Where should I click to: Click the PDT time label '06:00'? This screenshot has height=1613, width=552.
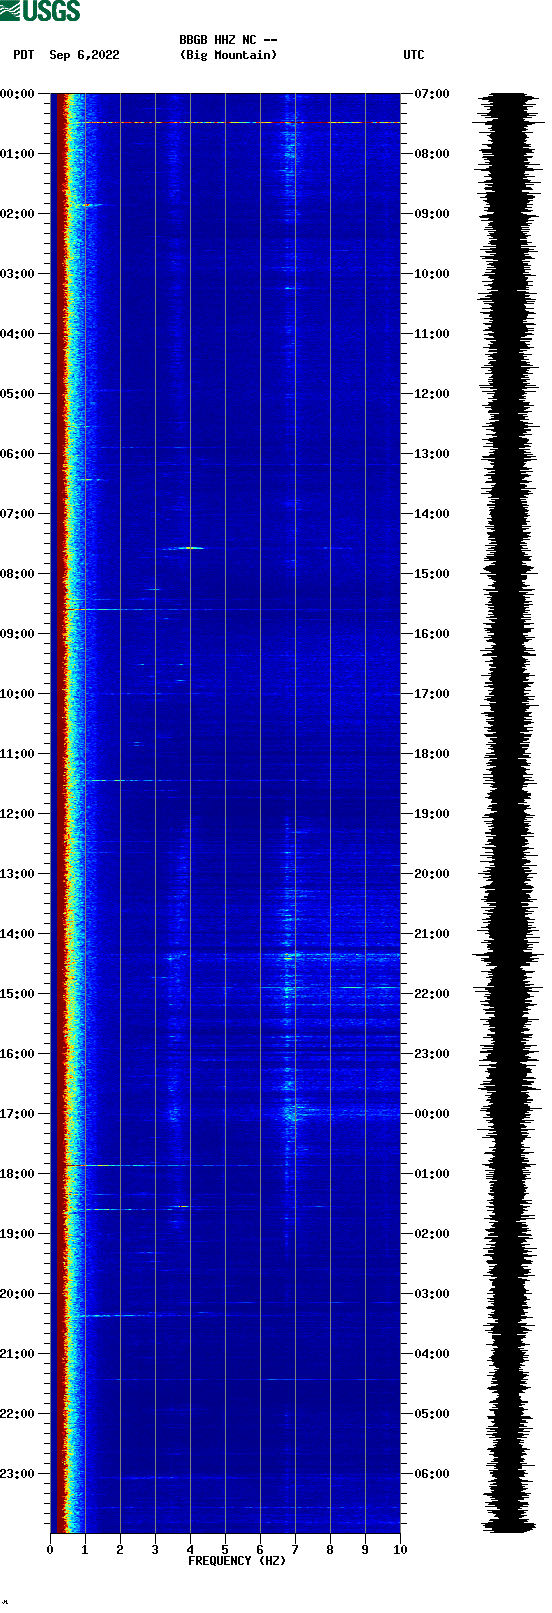click(x=17, y=454)
